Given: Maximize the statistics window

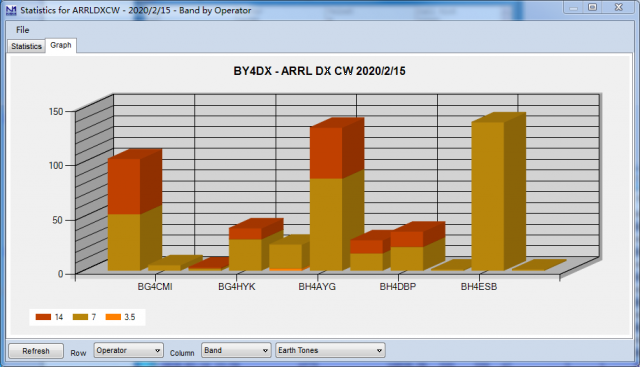Looking at the screenshot, I should pos(592,7).
